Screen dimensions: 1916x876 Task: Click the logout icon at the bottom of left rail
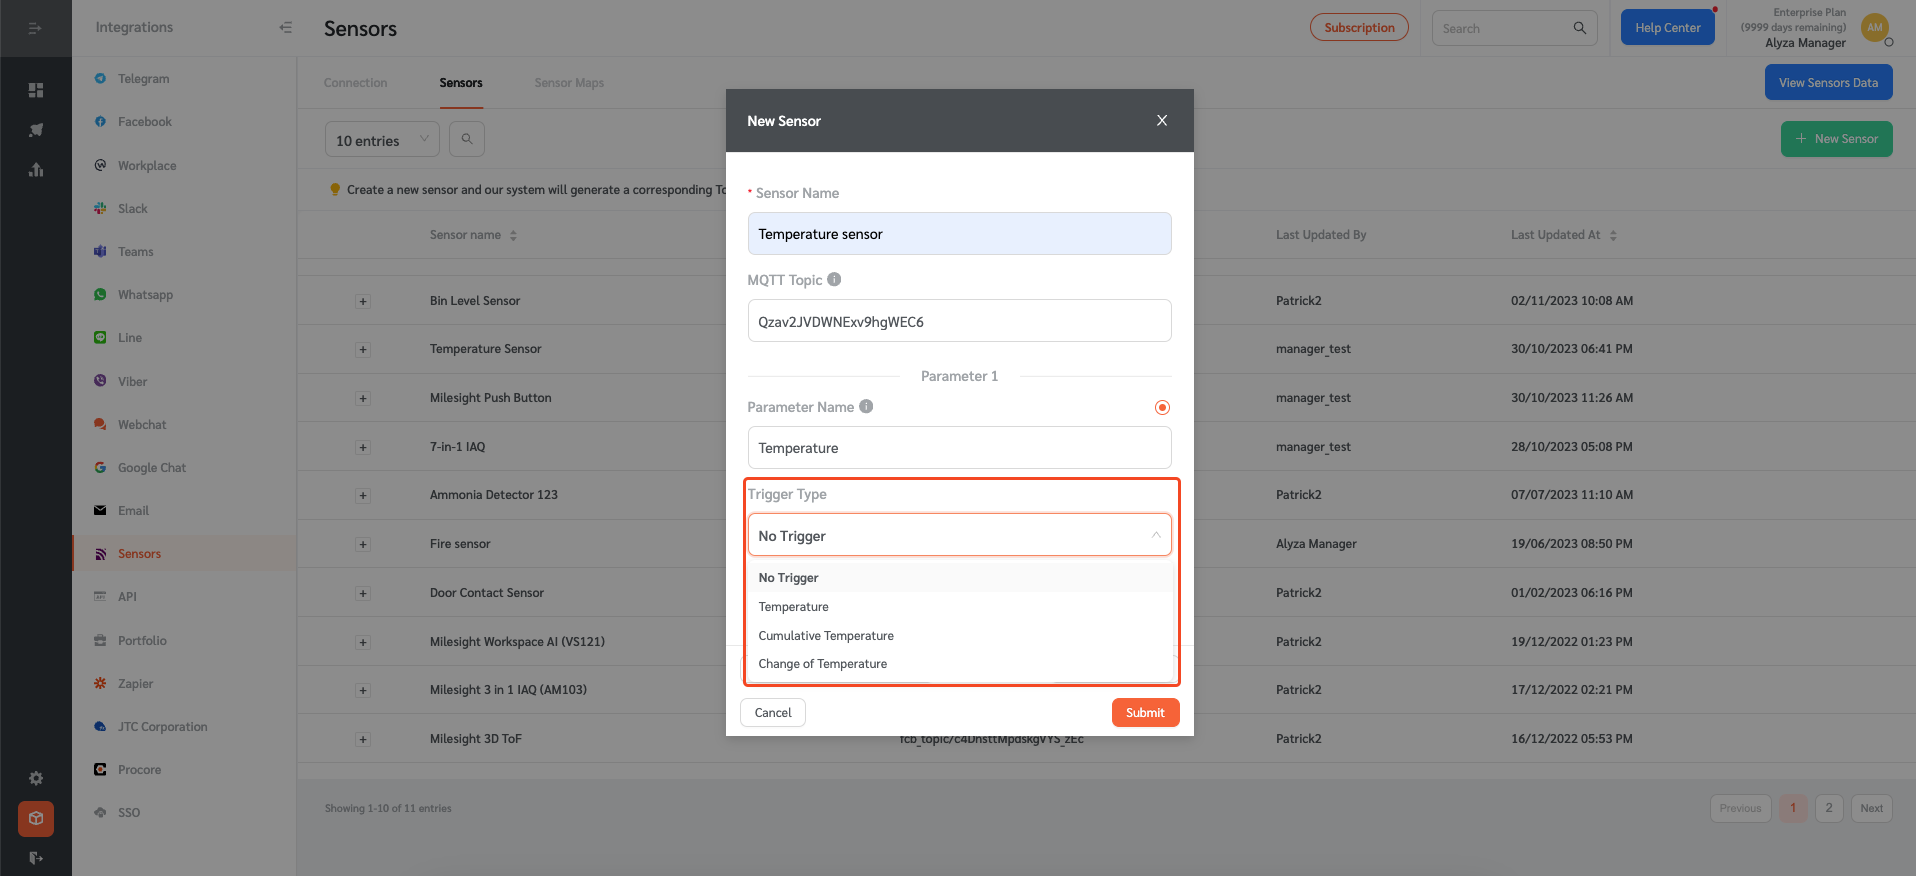click(x=36, y=858)
